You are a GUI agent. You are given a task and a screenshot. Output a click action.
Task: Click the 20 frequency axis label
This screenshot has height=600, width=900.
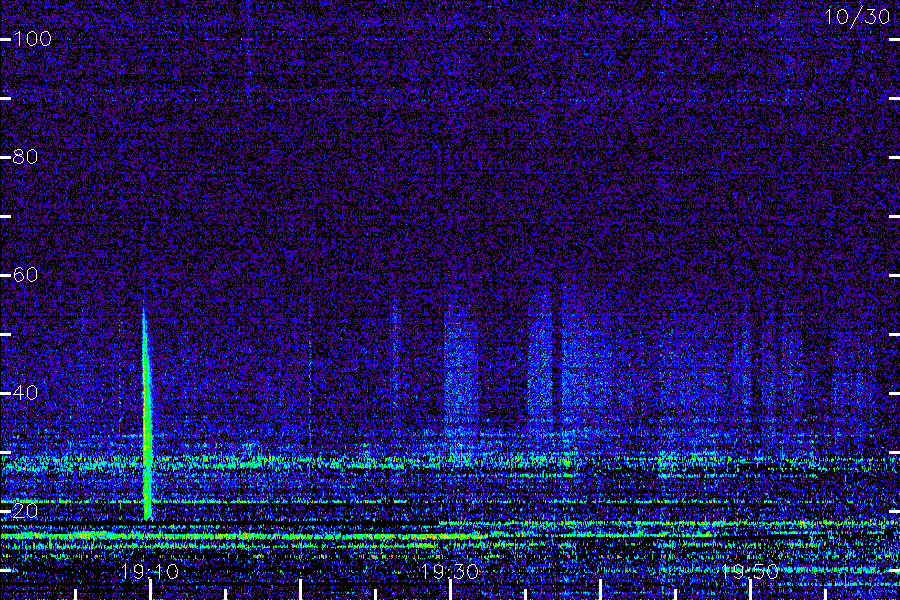click(x=25, y=510)
